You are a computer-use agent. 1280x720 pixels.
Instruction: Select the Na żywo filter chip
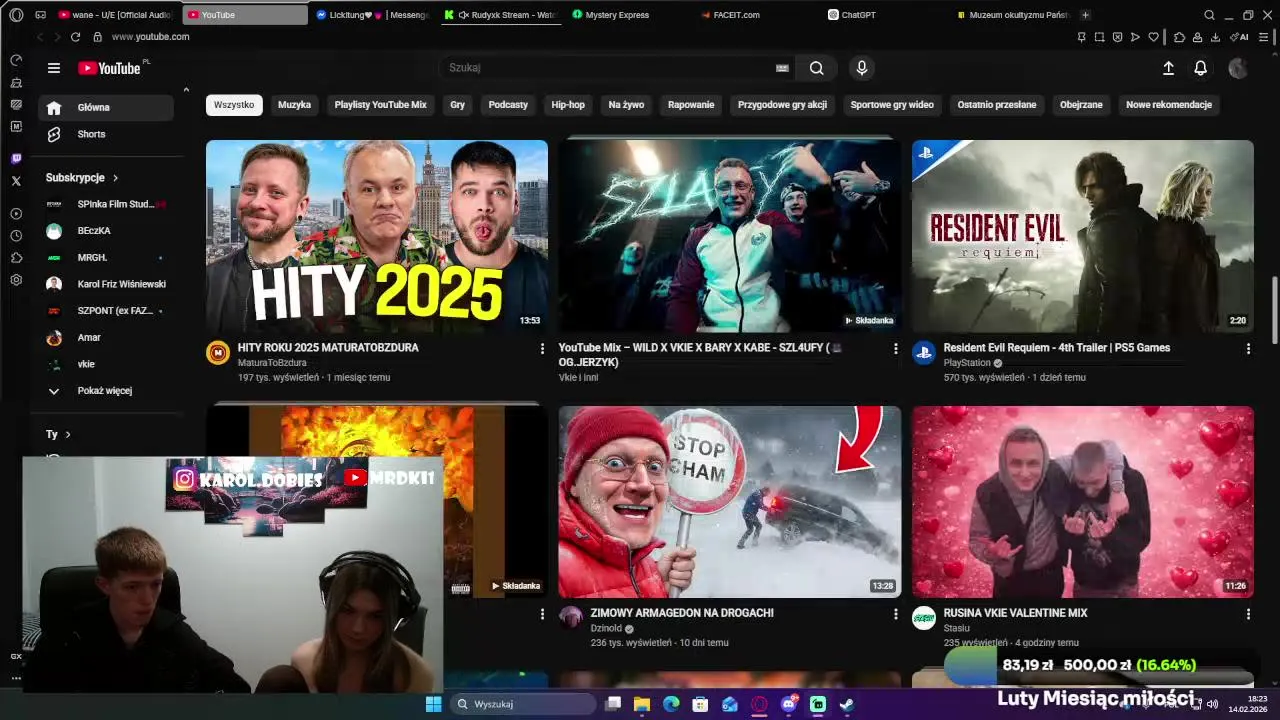pos(626,105)
